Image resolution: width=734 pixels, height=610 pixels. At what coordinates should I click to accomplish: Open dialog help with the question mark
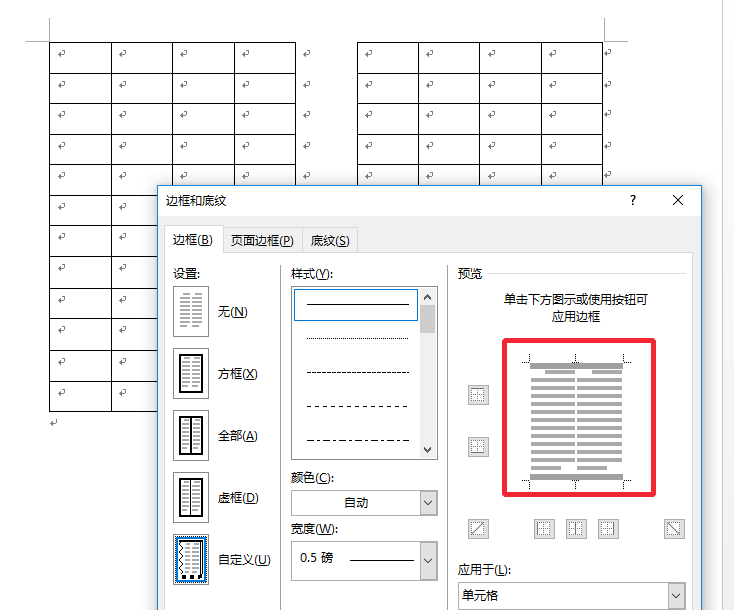pyautogui.click(x=632, y=200)
